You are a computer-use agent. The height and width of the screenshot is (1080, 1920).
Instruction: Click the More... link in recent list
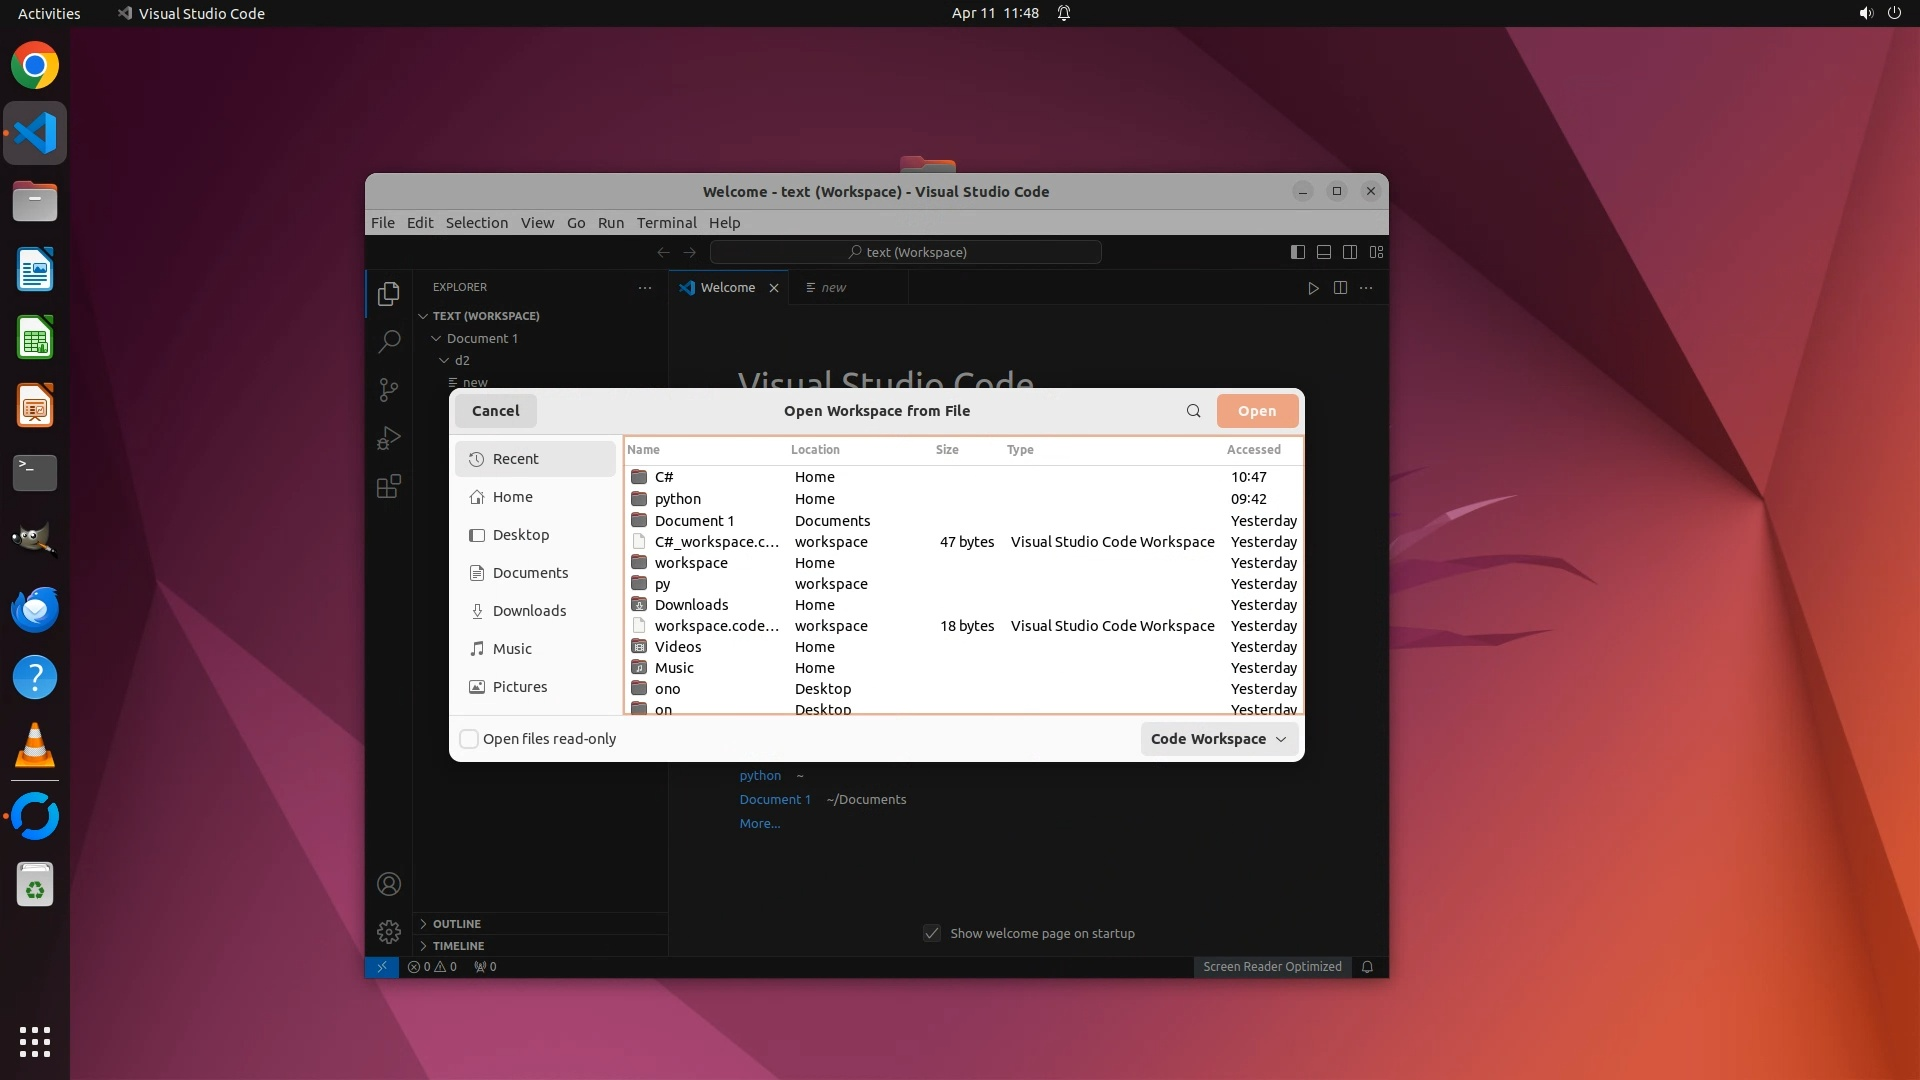[759, 823]
